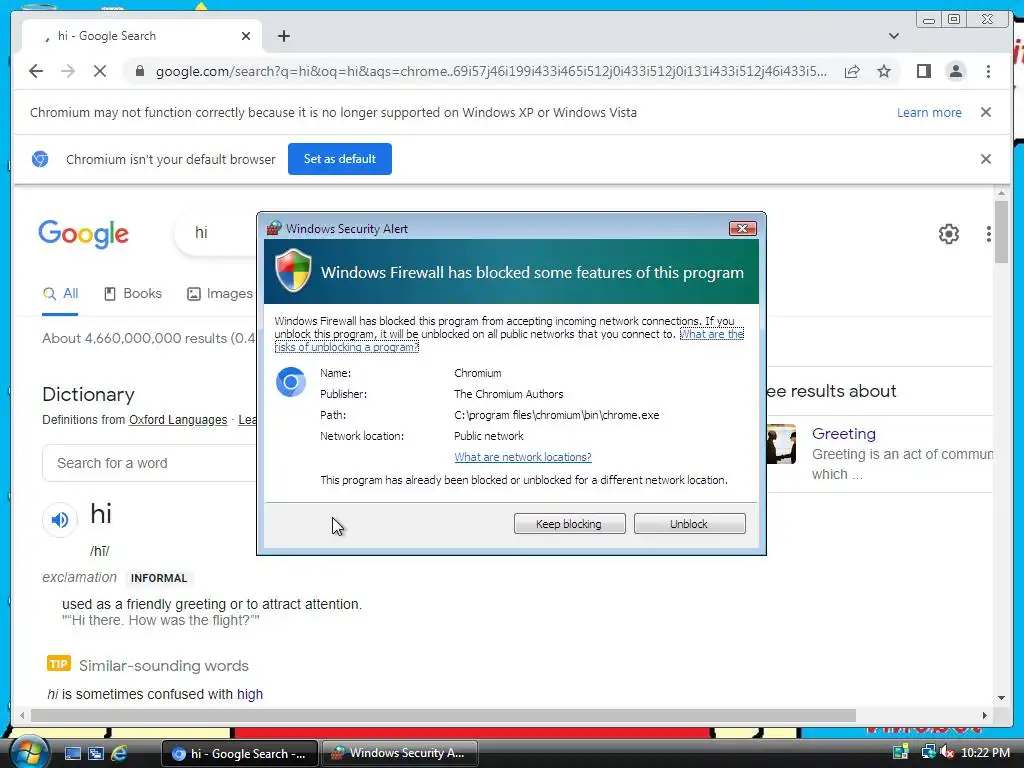1024x768 pixels.
Task: Launch Internet Explorer from quick launch
Action: click(x=119, y=753)
